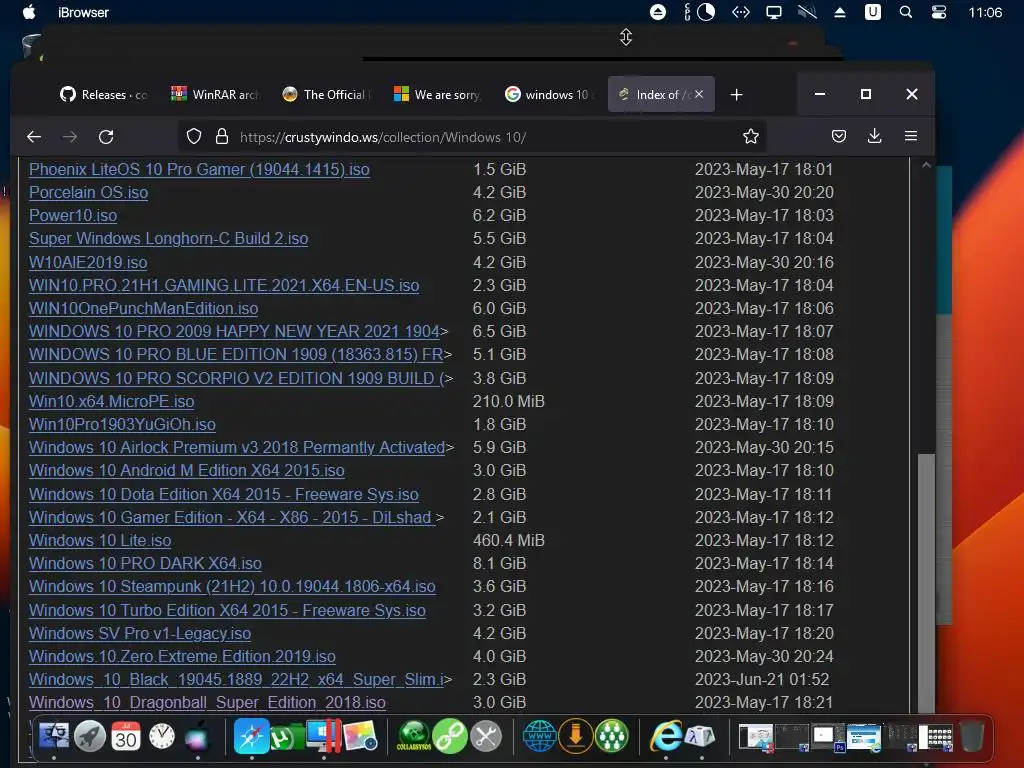Click the page vertical scrollbar thumb

(x=926, y=583)
